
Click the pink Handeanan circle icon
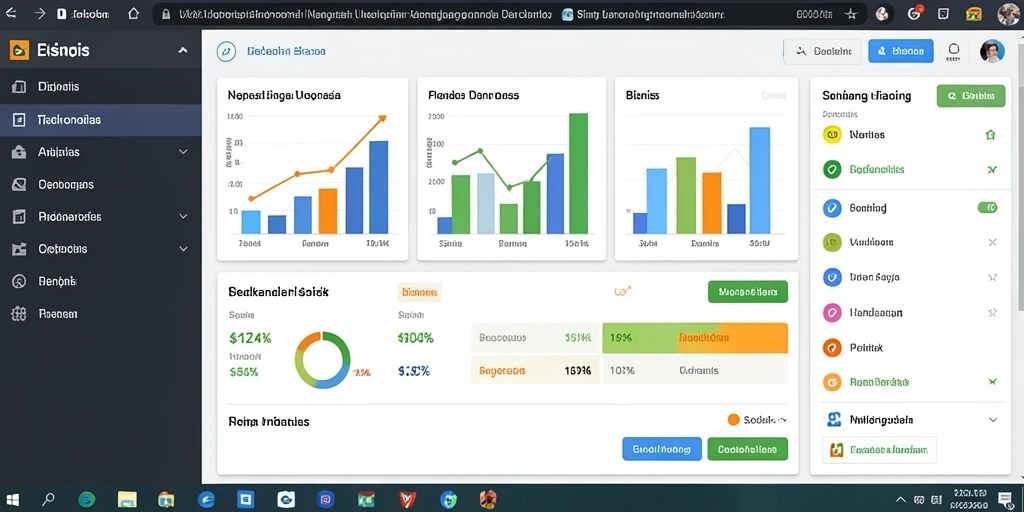pyautogui.click(x=832, y=312)
